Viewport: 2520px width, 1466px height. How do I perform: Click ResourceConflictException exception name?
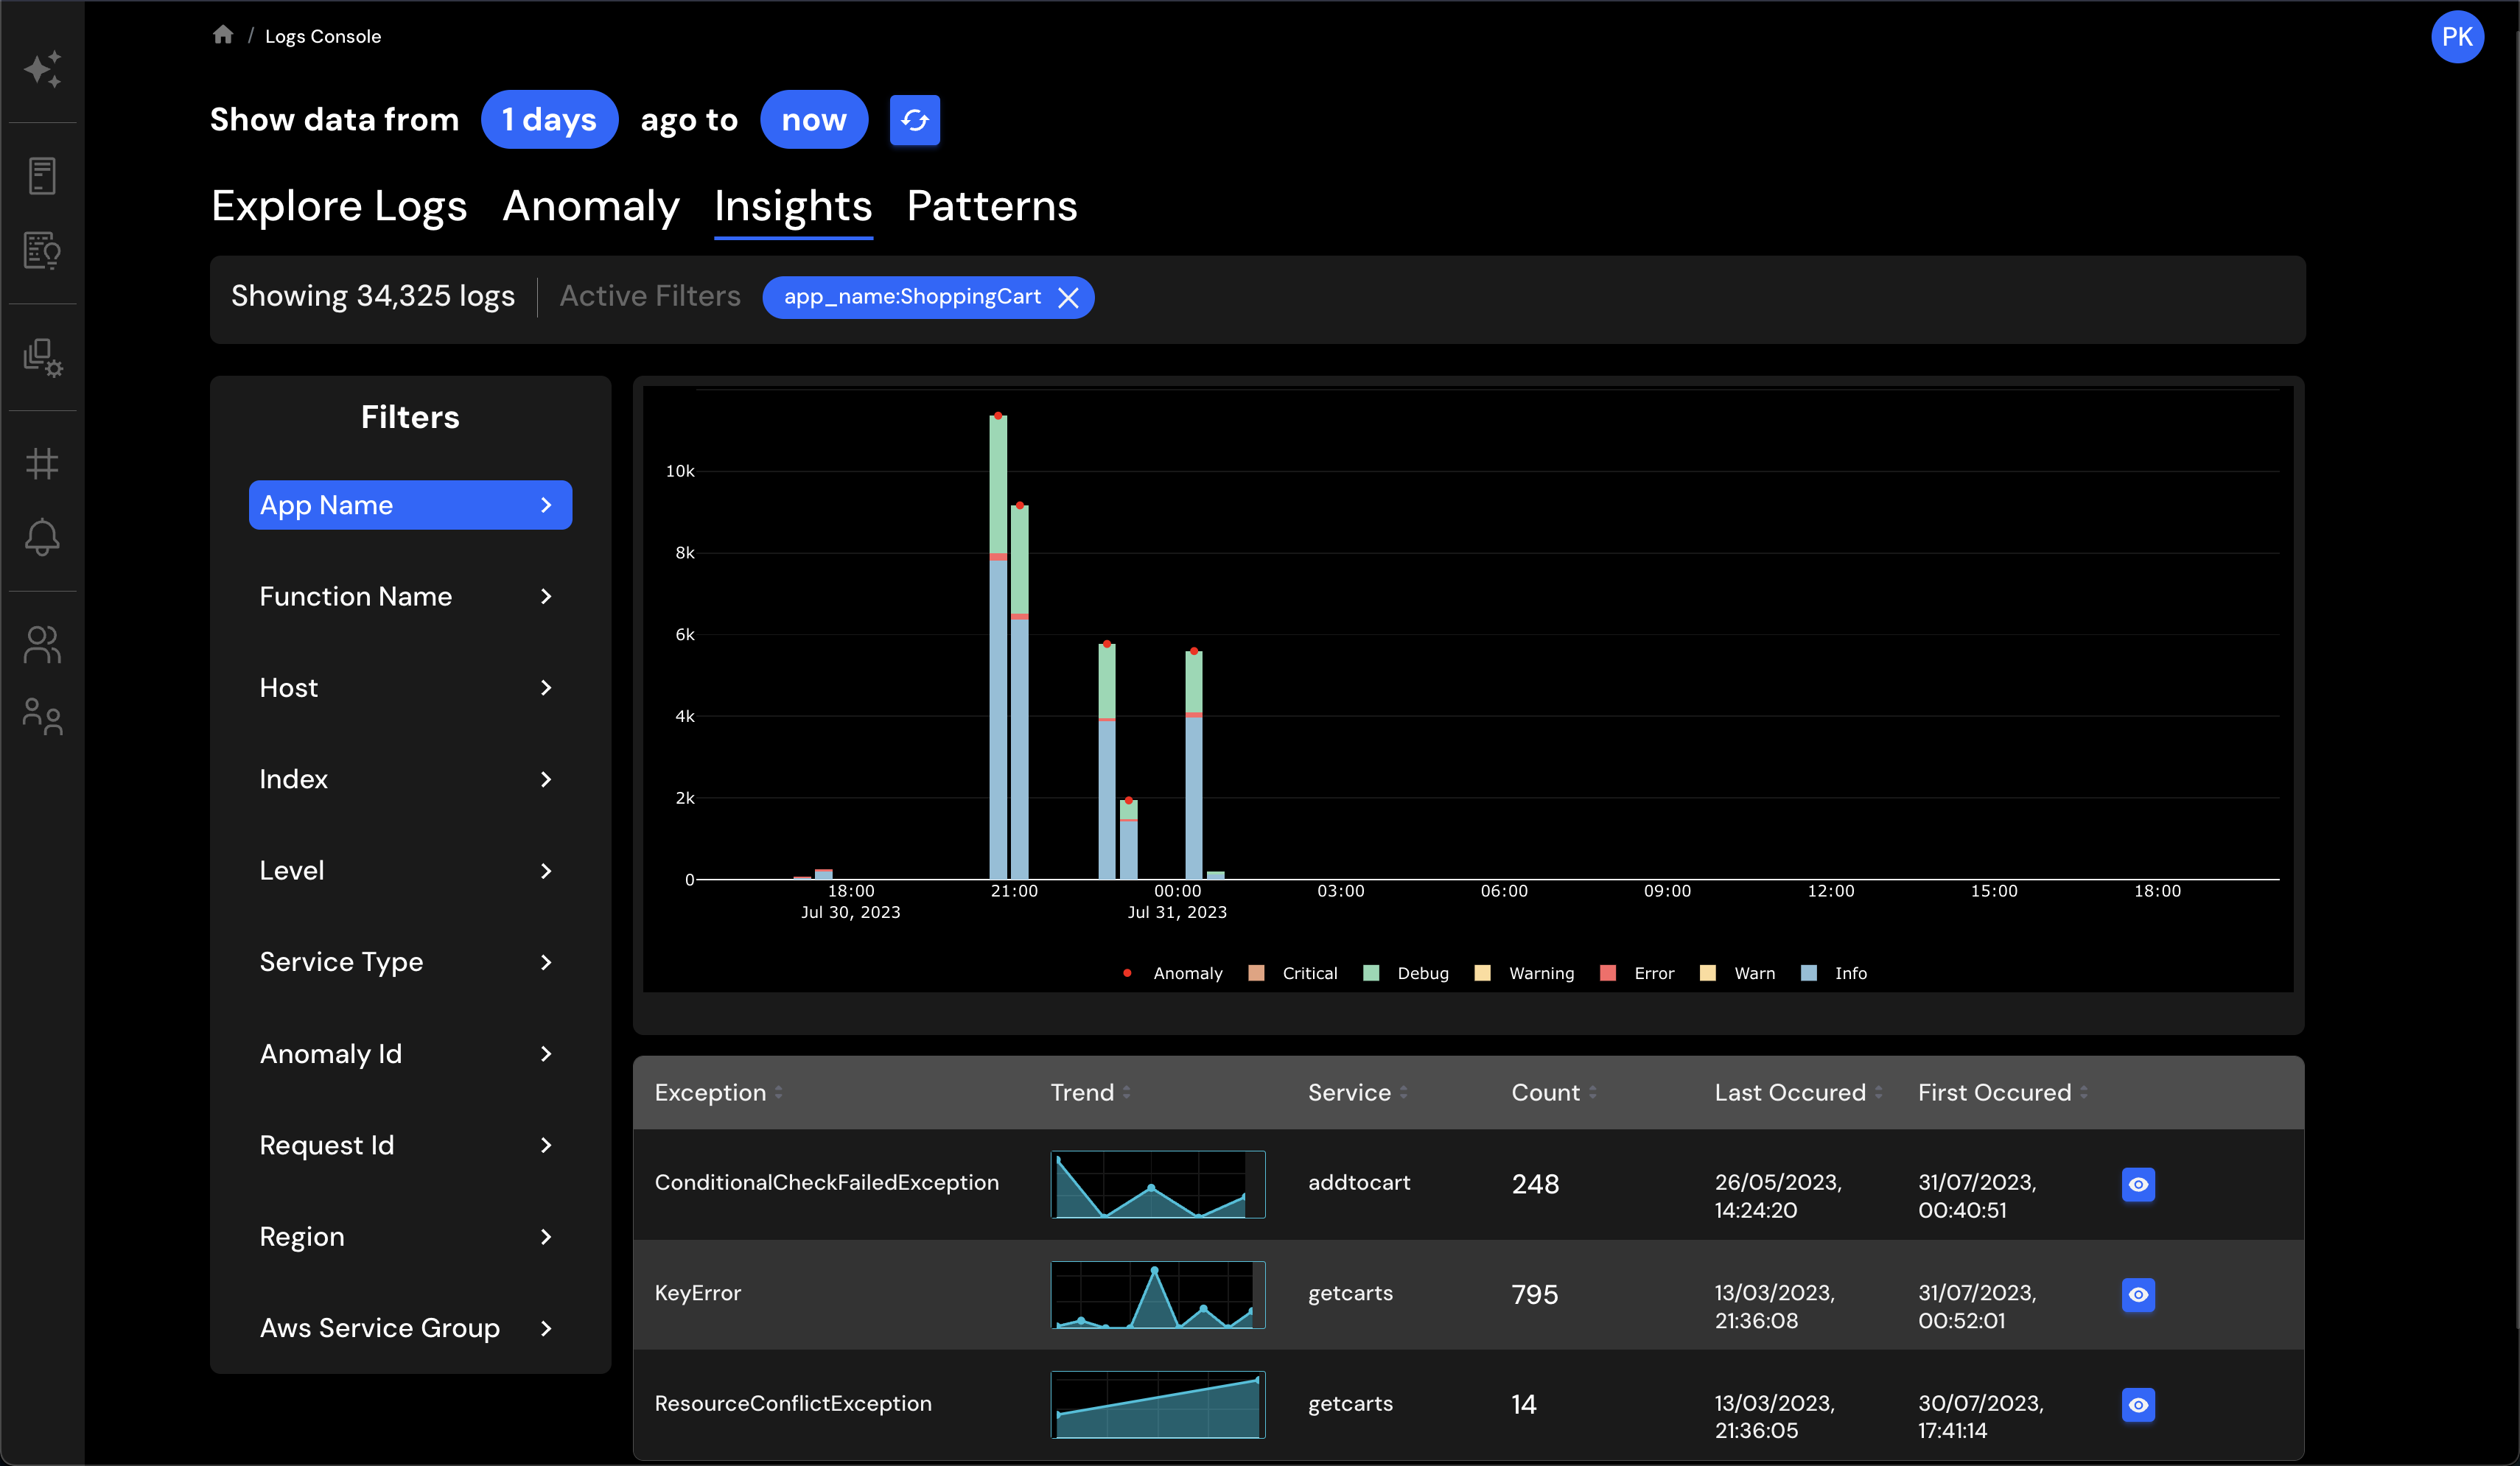(793, 1403)
